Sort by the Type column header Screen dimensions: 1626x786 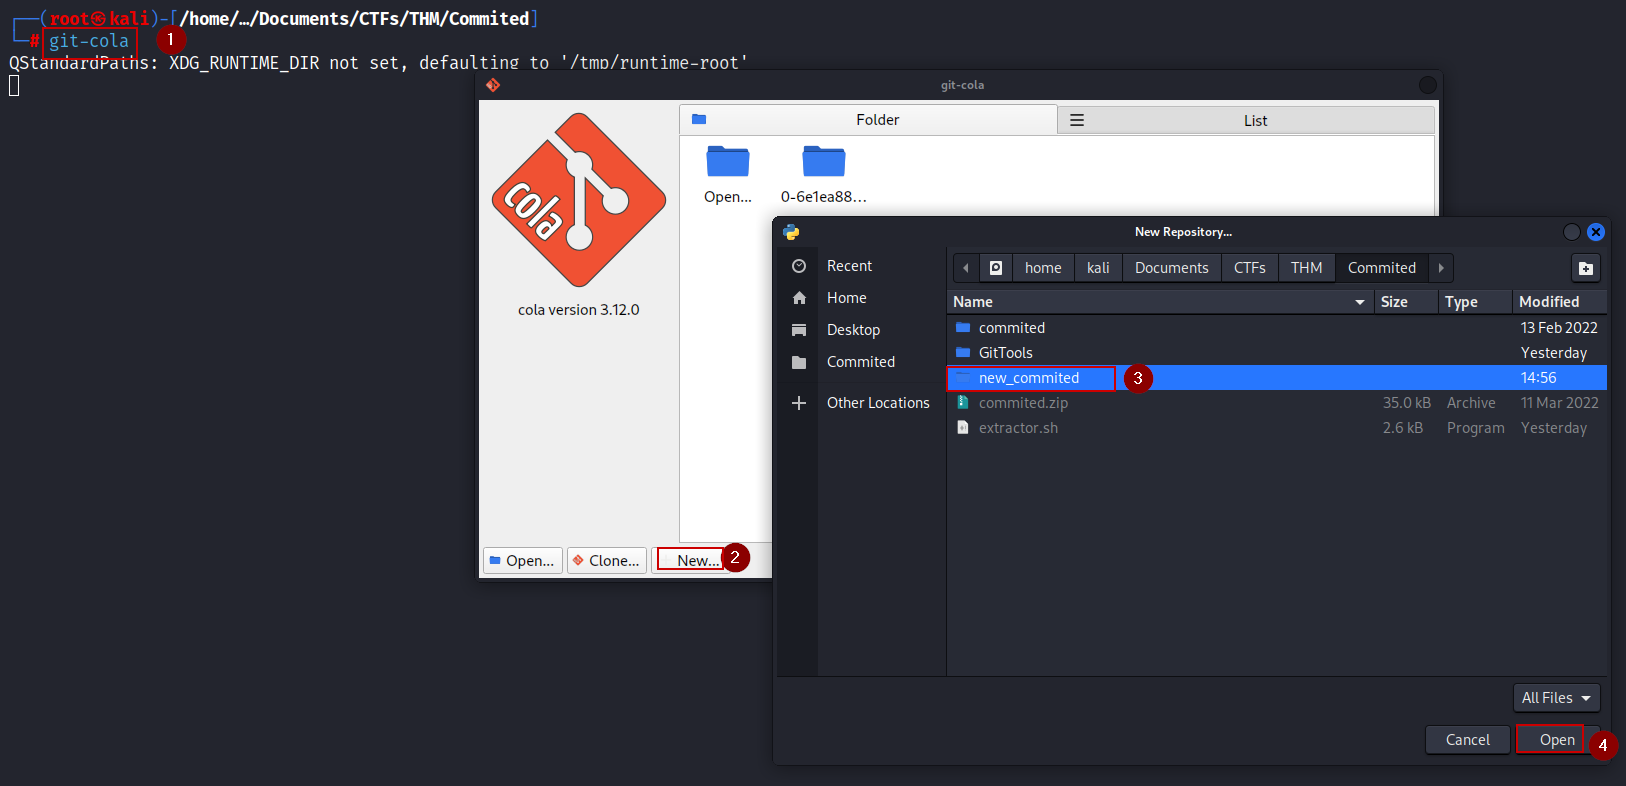[1475, 302]
